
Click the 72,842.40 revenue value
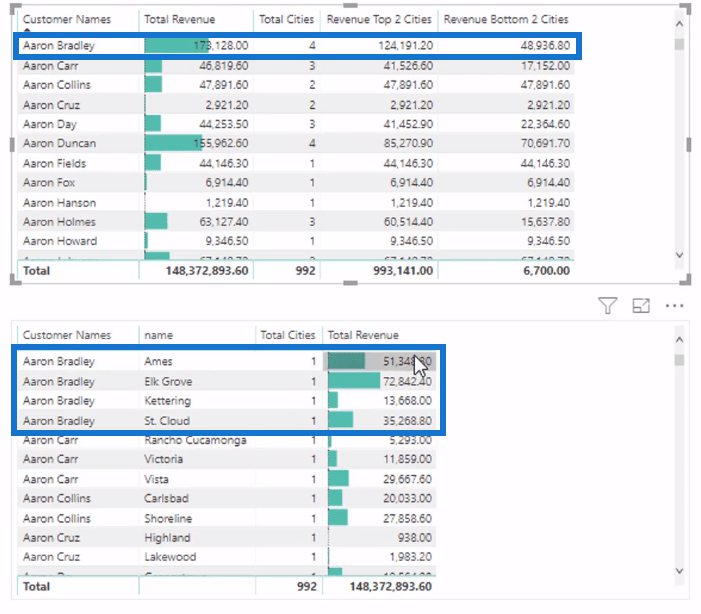tap(407, 381)
